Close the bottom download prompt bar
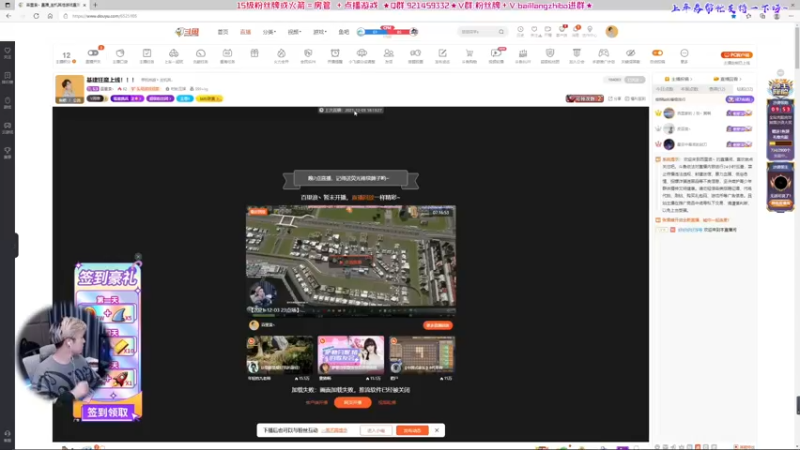This screenshot has height=450, width=800. tap(436, 430)
